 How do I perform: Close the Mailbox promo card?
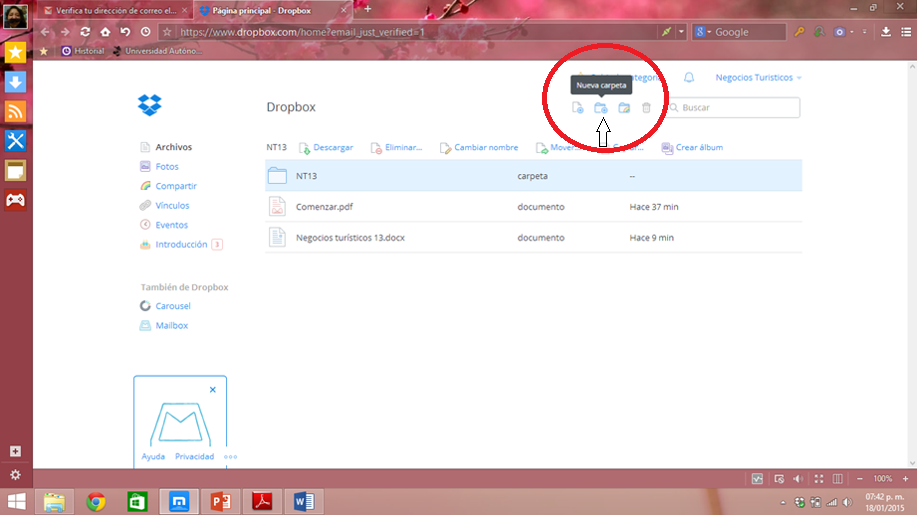click(213, 389)
